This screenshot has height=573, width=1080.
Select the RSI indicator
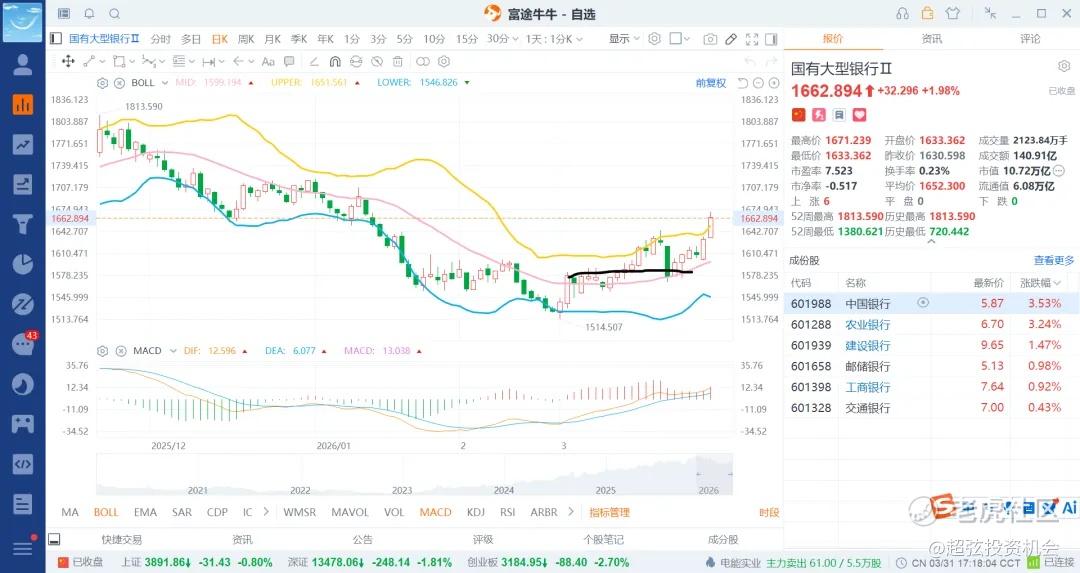[508, 512]
